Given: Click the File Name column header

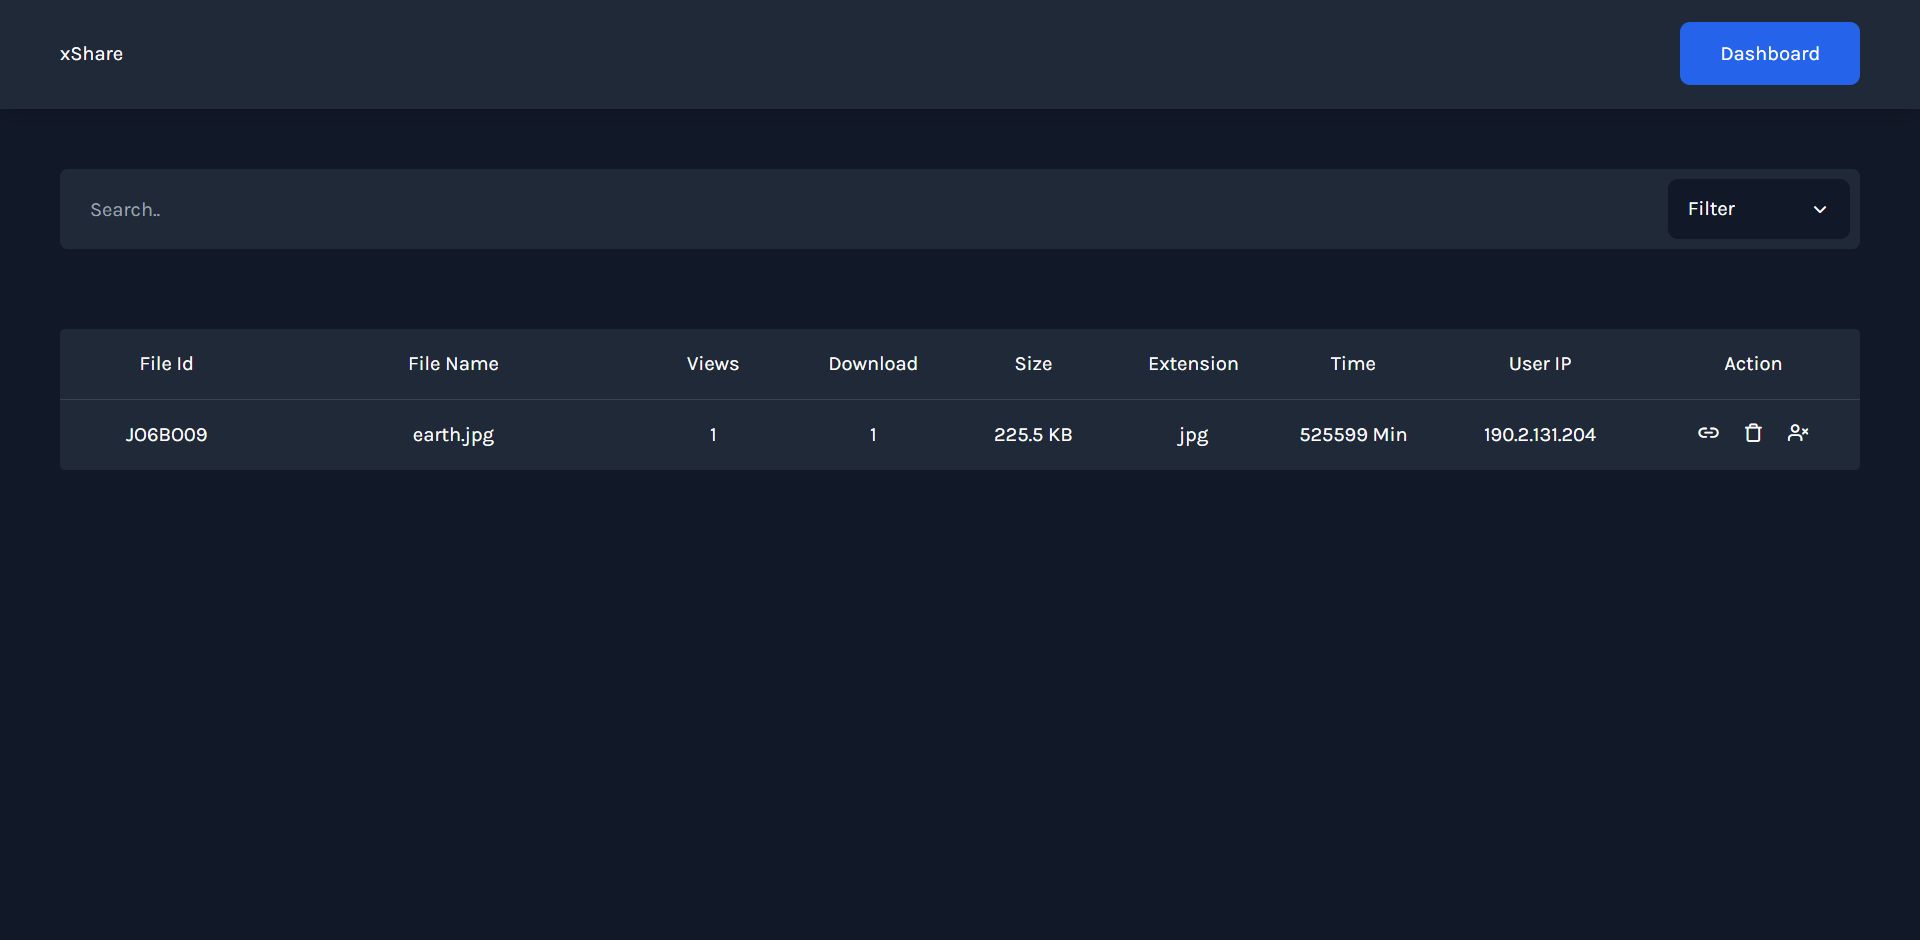Looking at the screenshot, I should pyautogui.click(x=453, y=364).
